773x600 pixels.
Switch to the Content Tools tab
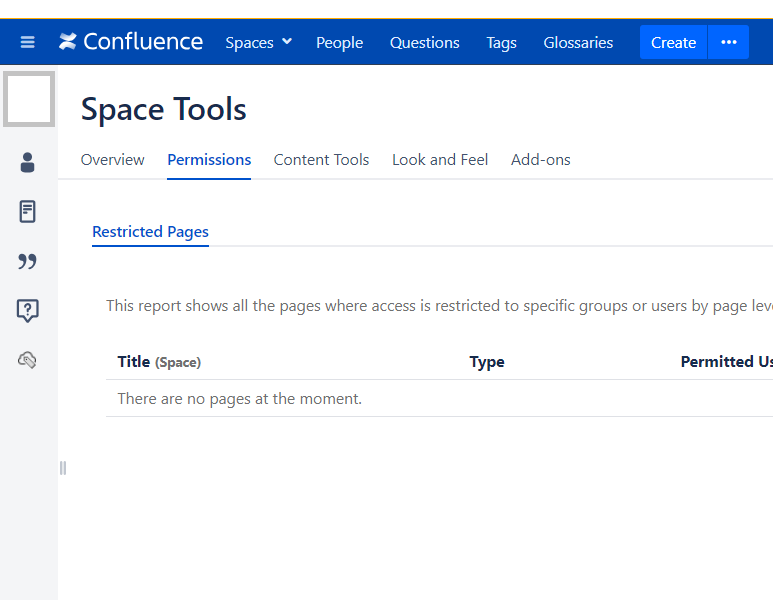pyautogui.click(x=321, y=160)
